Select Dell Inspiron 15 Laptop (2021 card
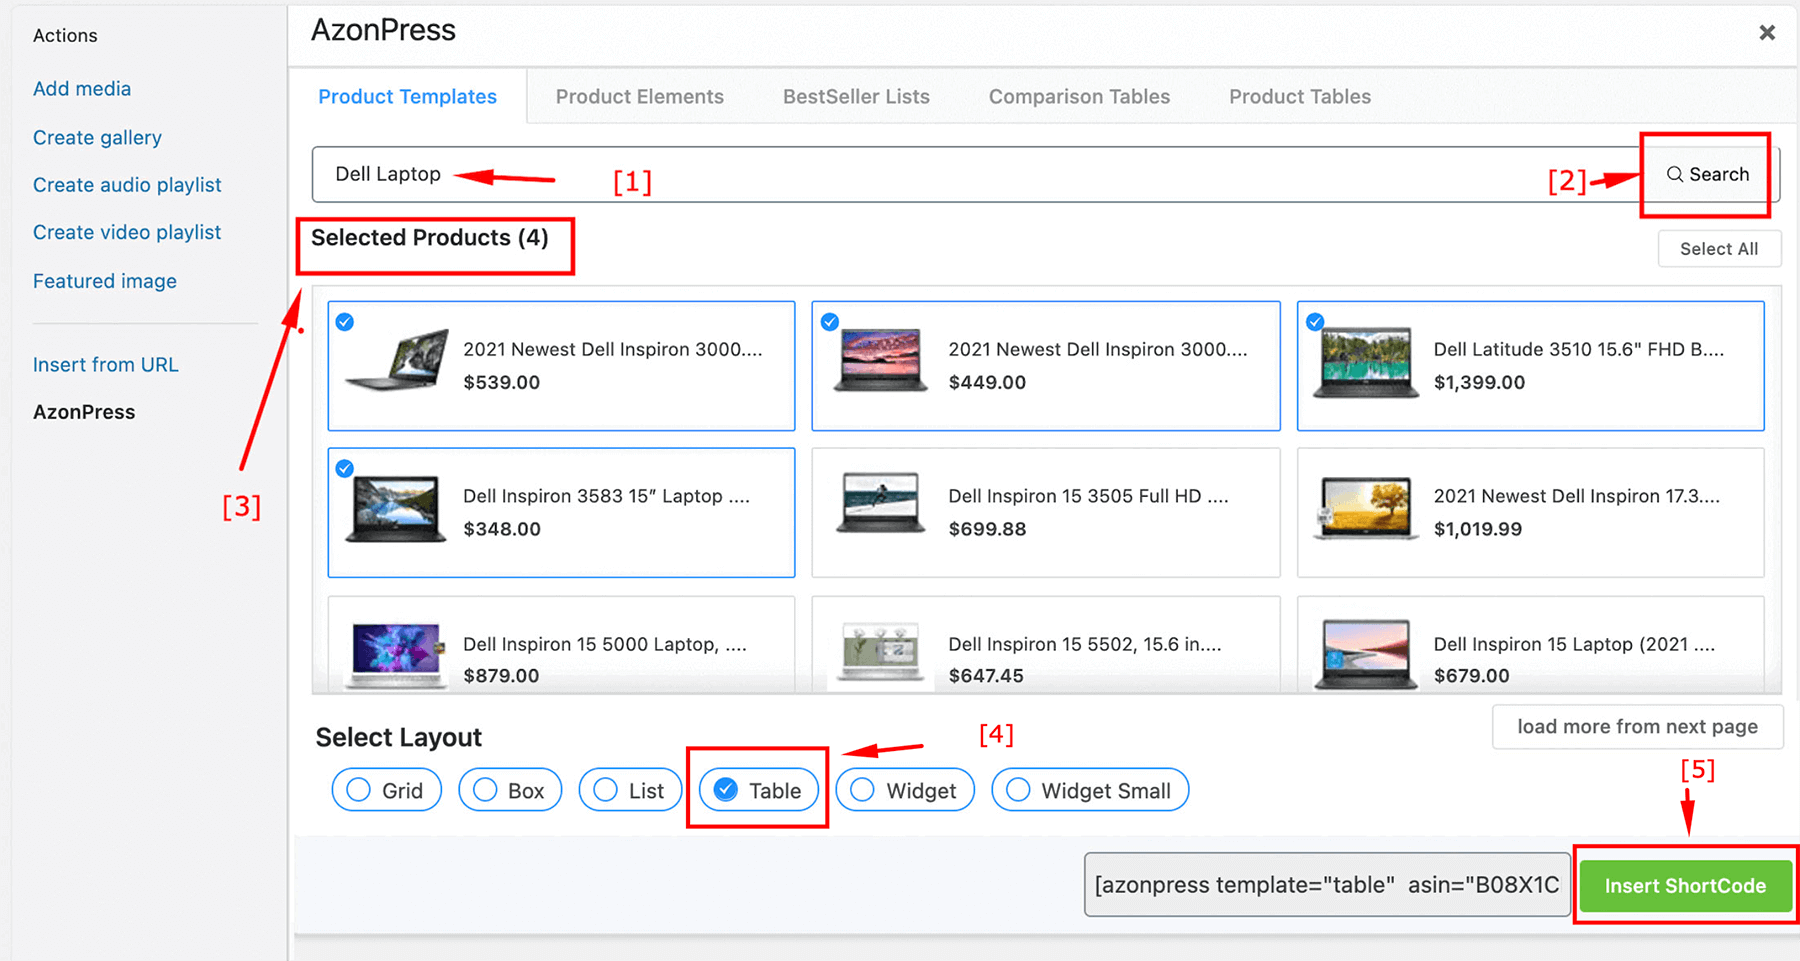Screen dimensions: 1800x961 point(1531,644)
